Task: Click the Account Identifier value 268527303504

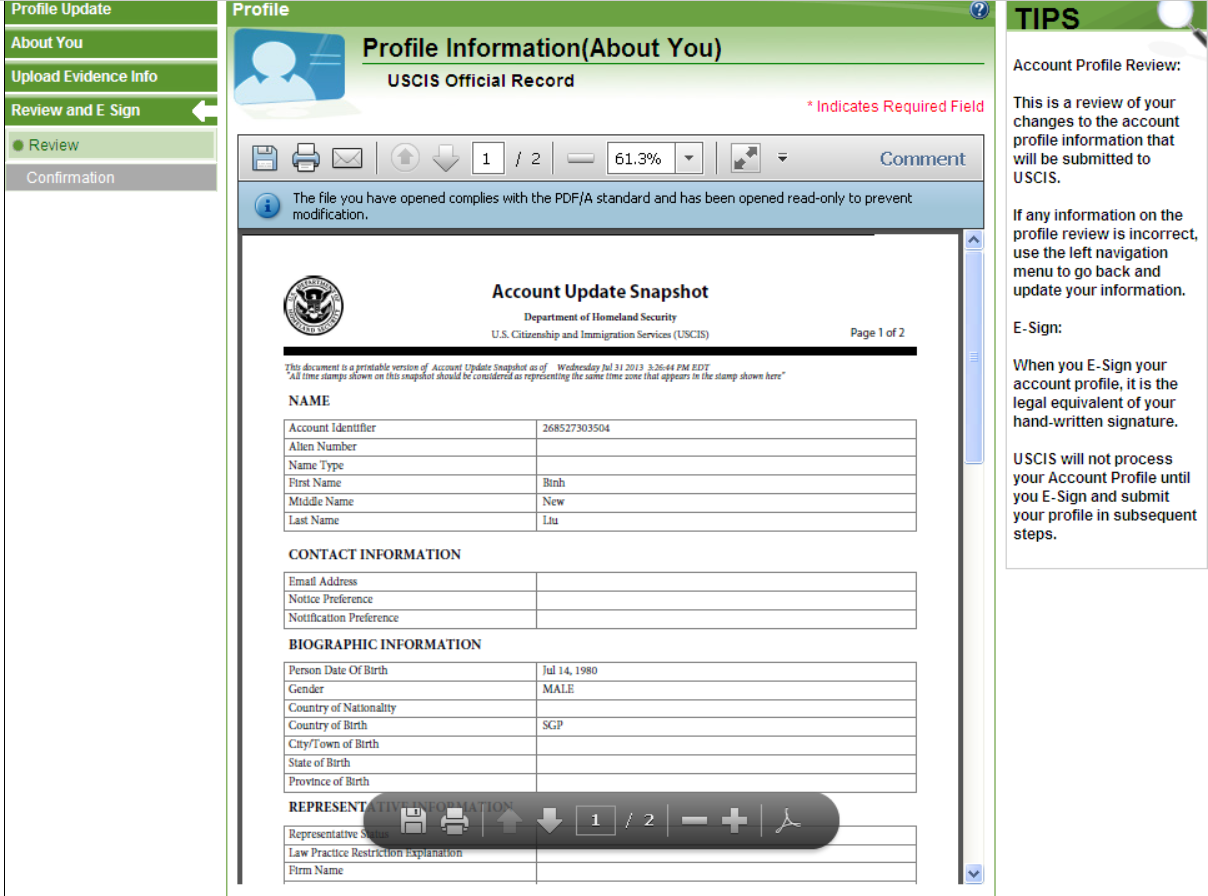Action: (x=576, y=428)
